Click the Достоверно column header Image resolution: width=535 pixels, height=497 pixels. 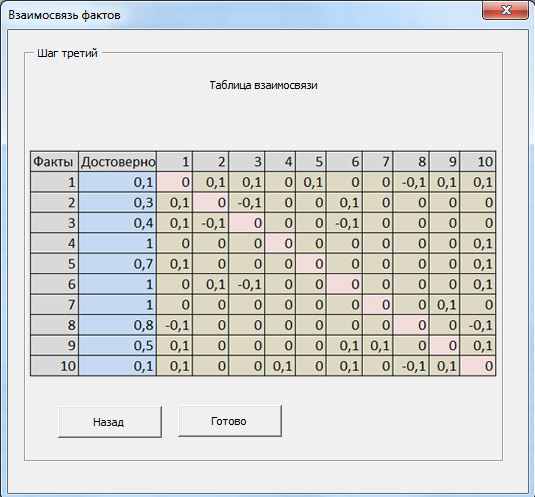[x=117, y=162]
